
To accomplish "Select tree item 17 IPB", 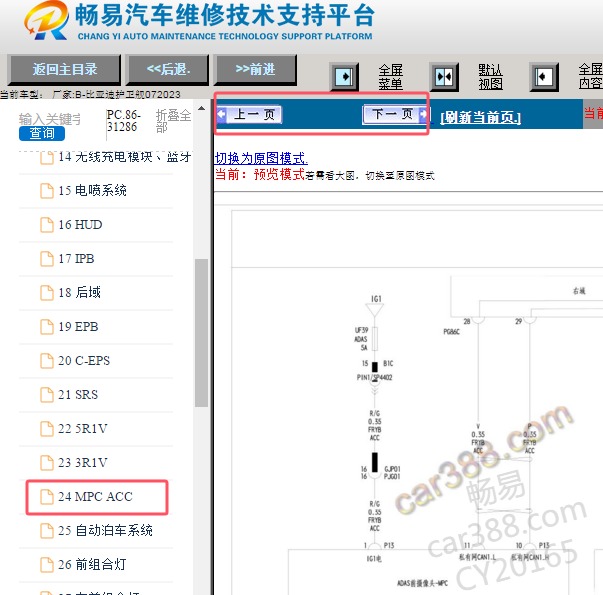I will (76, 258).
